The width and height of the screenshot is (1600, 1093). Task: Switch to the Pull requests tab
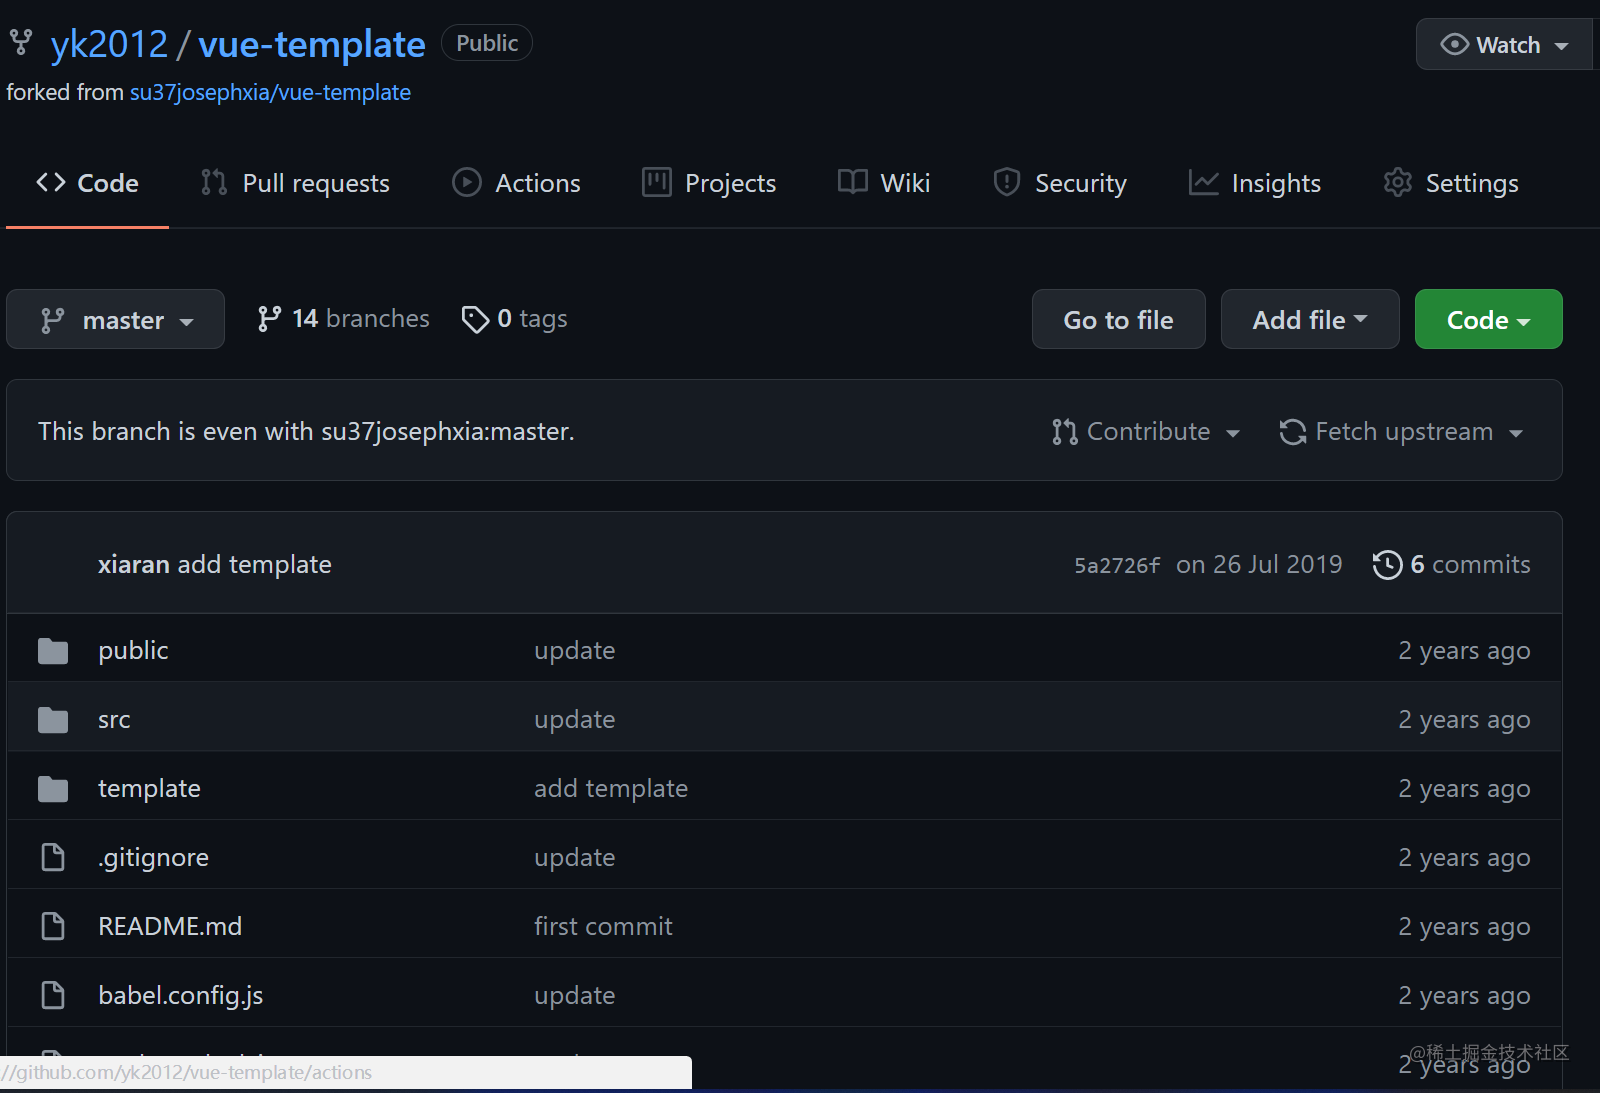tap(296, 183)
